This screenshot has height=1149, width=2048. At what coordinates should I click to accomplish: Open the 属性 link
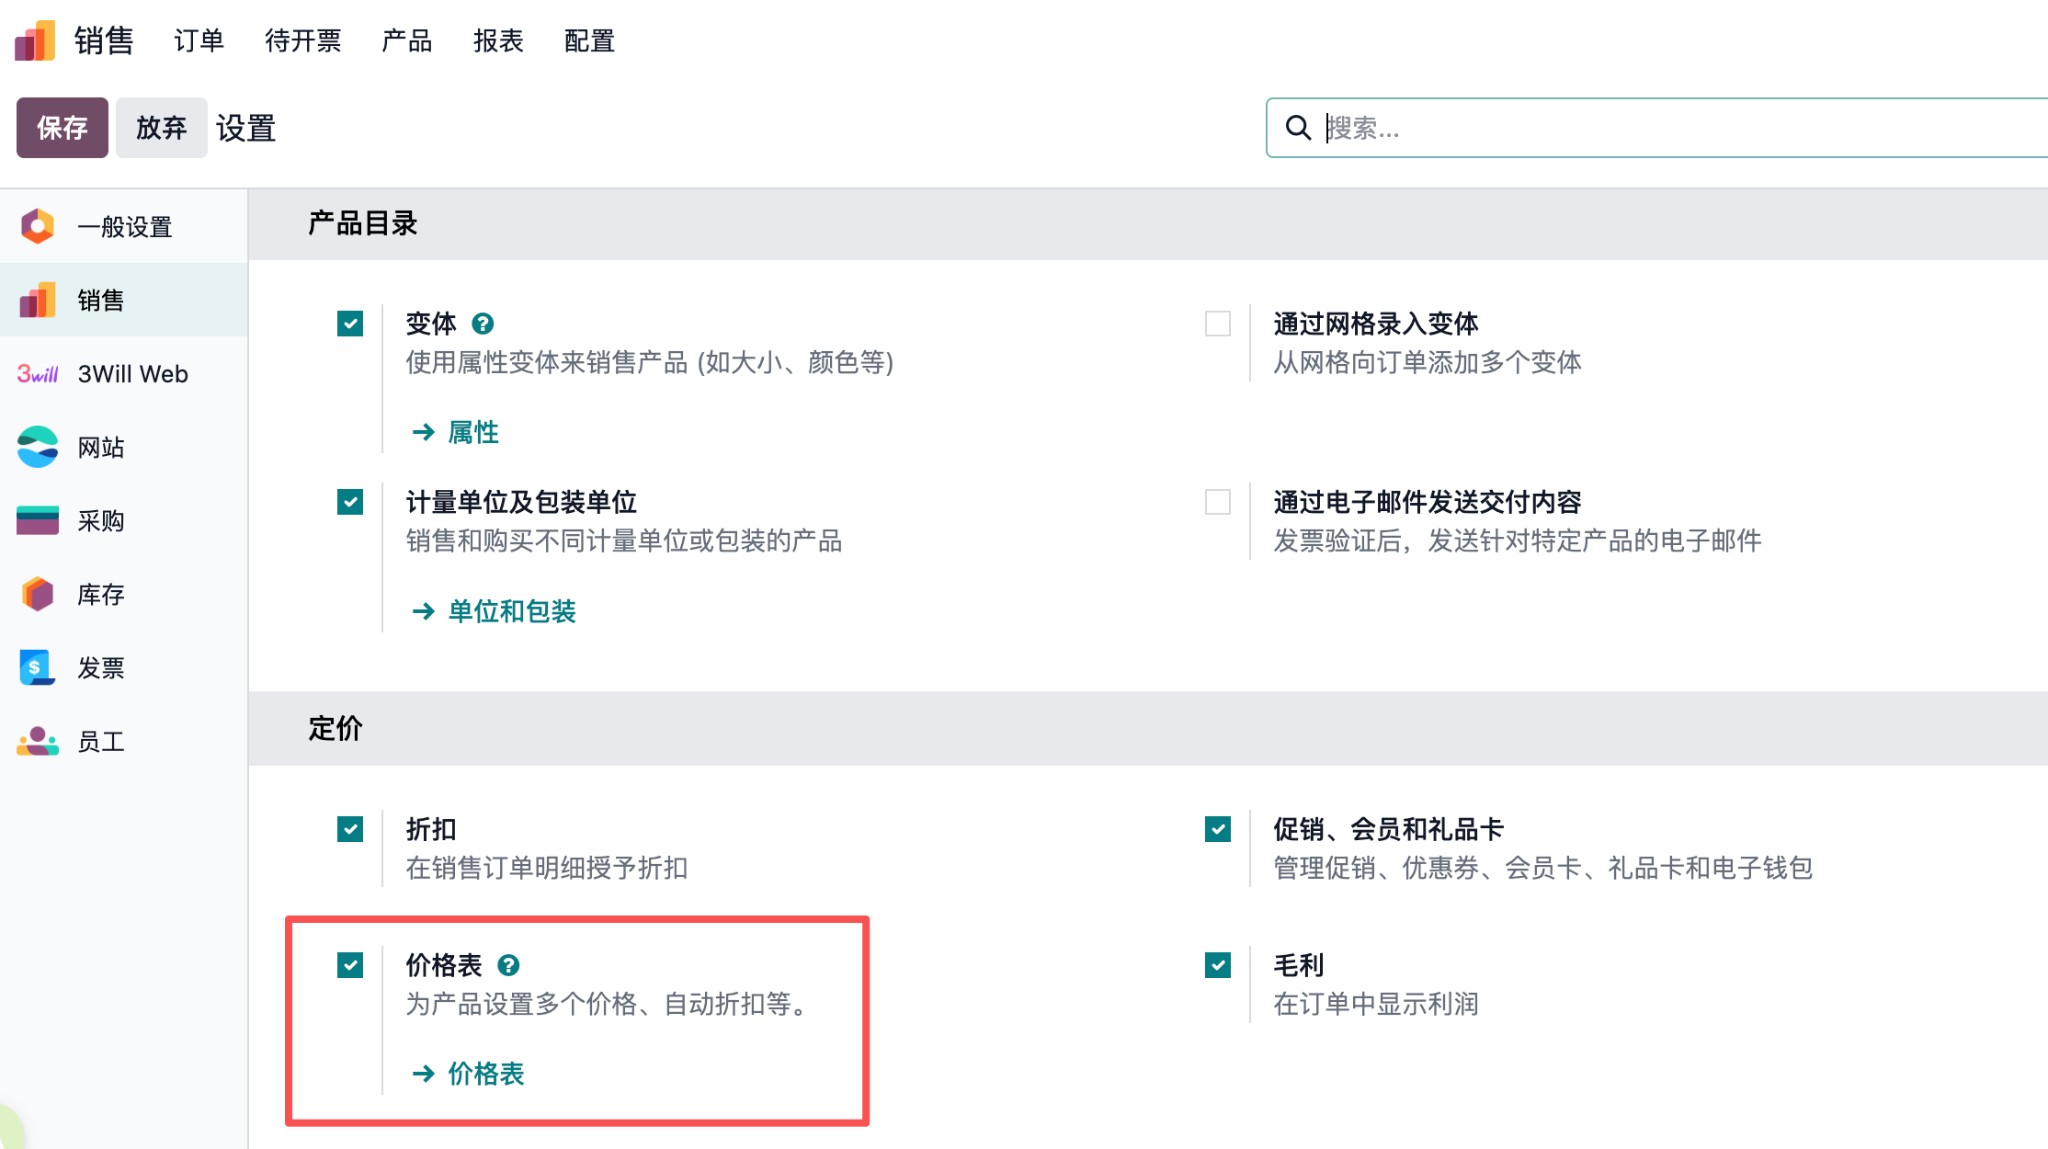click(x=474, y=432)
